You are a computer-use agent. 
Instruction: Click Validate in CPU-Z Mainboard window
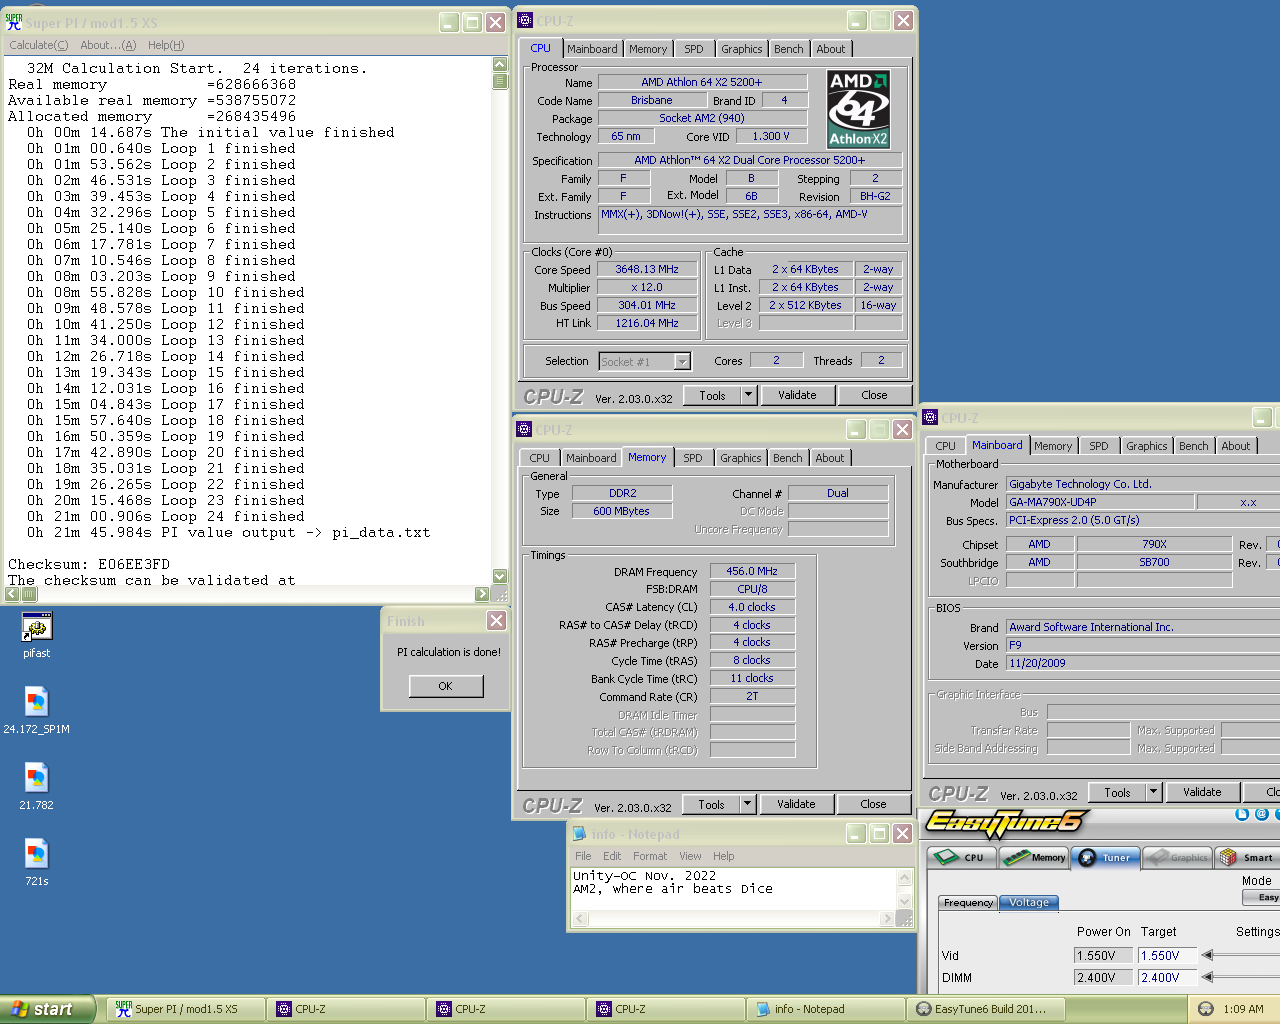(1202, 792)
